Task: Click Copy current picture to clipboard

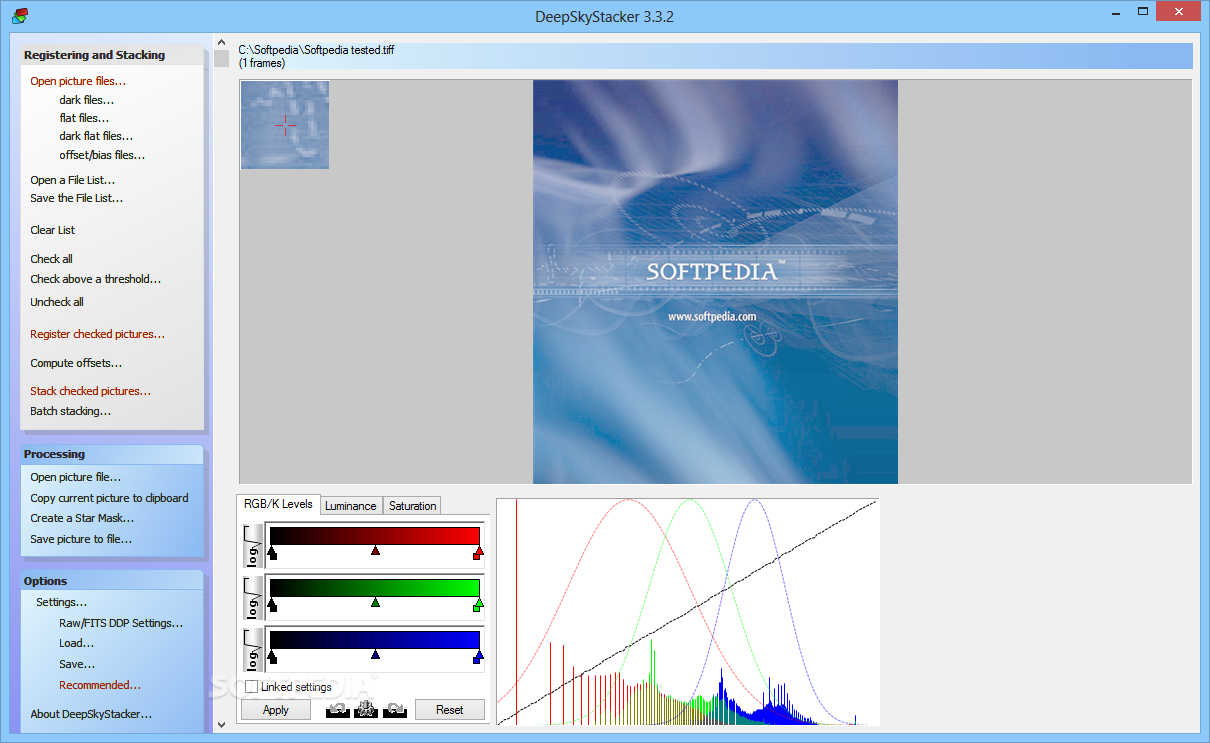Action: pyautogui.click(x=109, y=498)
